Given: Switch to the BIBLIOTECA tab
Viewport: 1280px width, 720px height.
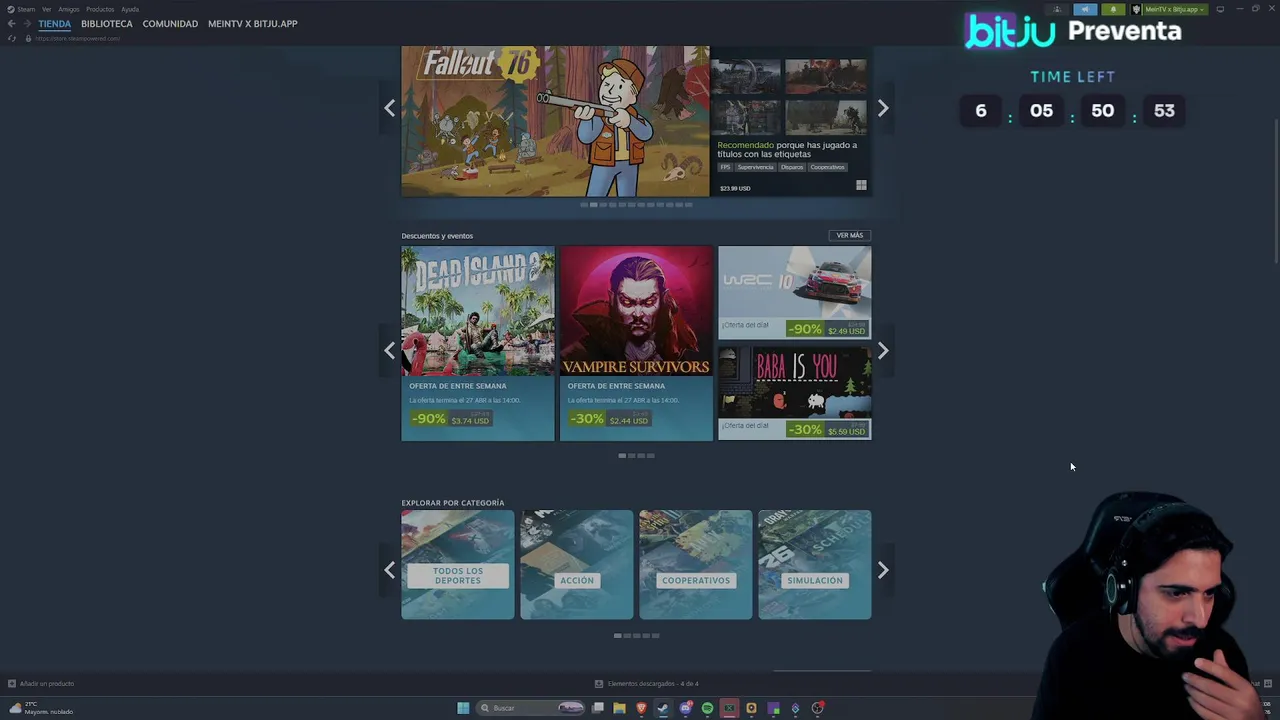Looking at the screenshot, I should 106,24.
